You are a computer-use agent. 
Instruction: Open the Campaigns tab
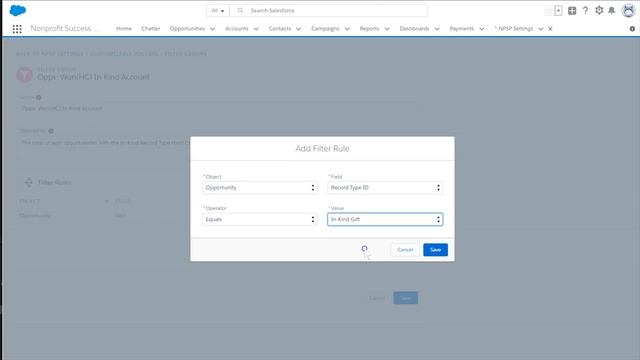click(x=325, y=29)
